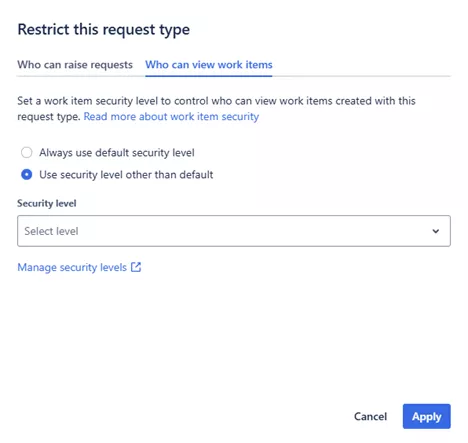Screen dimensions: 468x443
Task: Click the 'Restrict this request type' dialog title
Action: (x=104, y=30)
